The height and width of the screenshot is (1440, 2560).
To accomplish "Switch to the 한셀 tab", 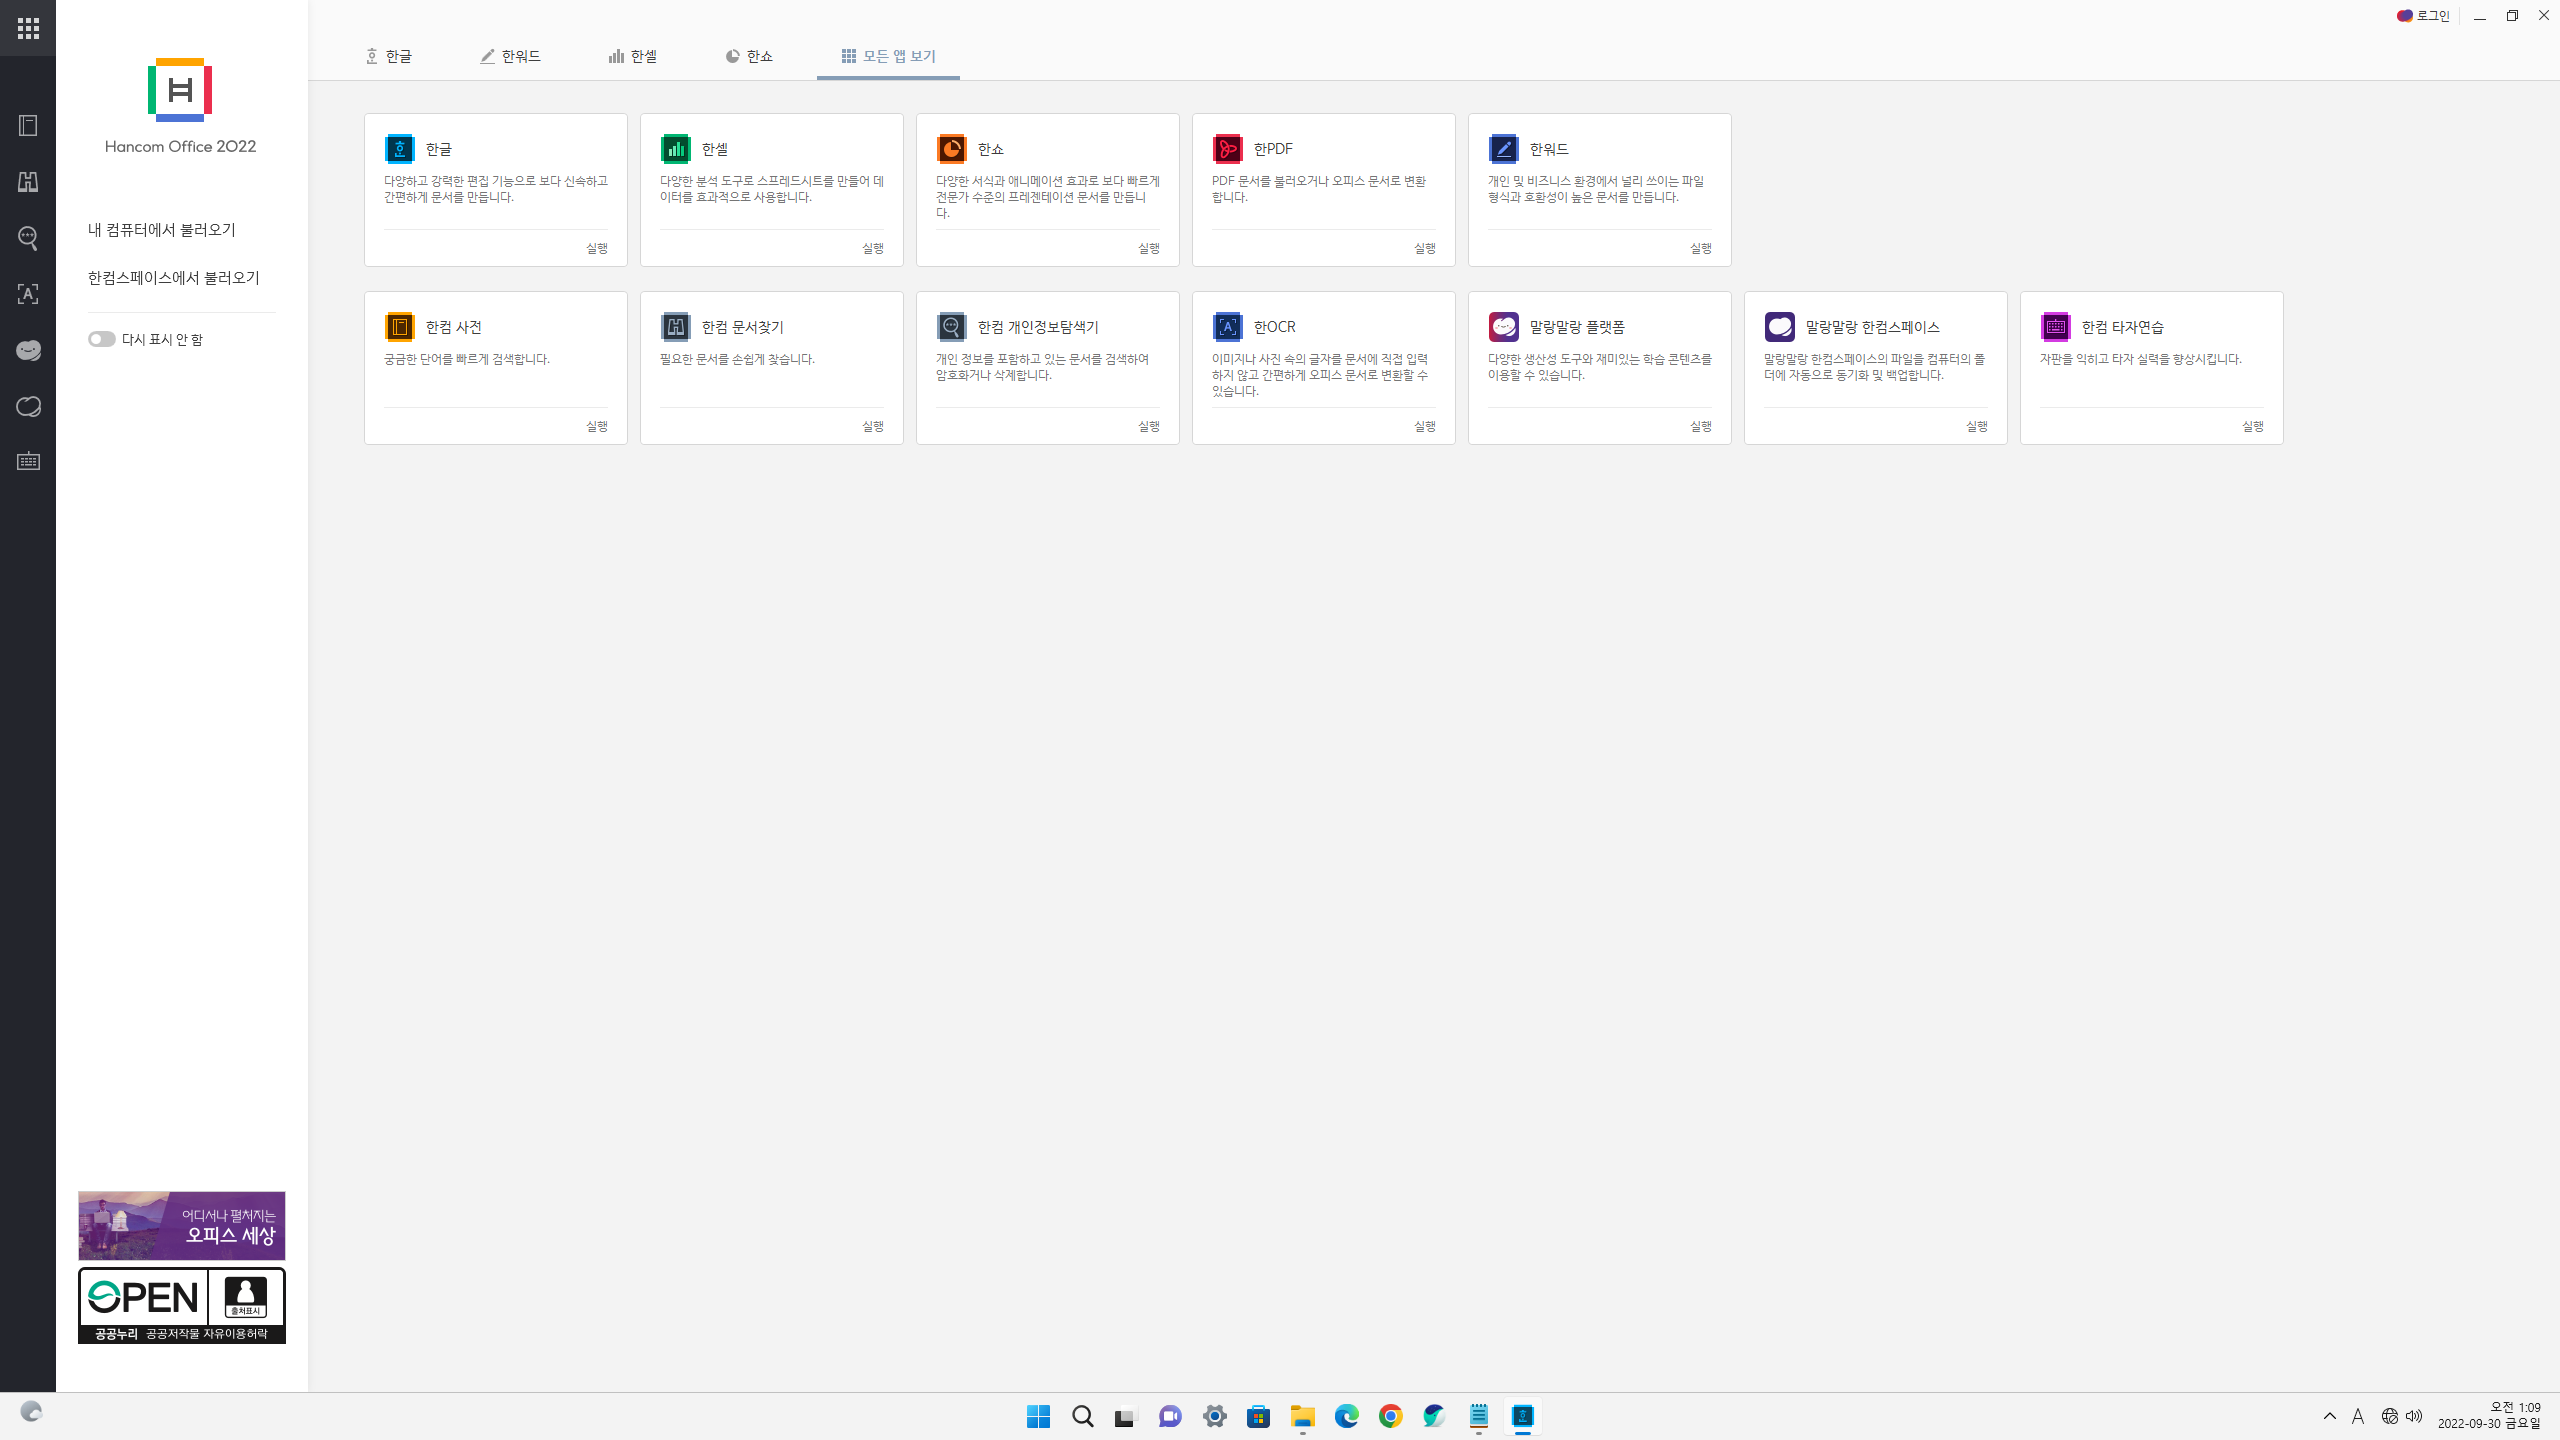I will [633, 56].
